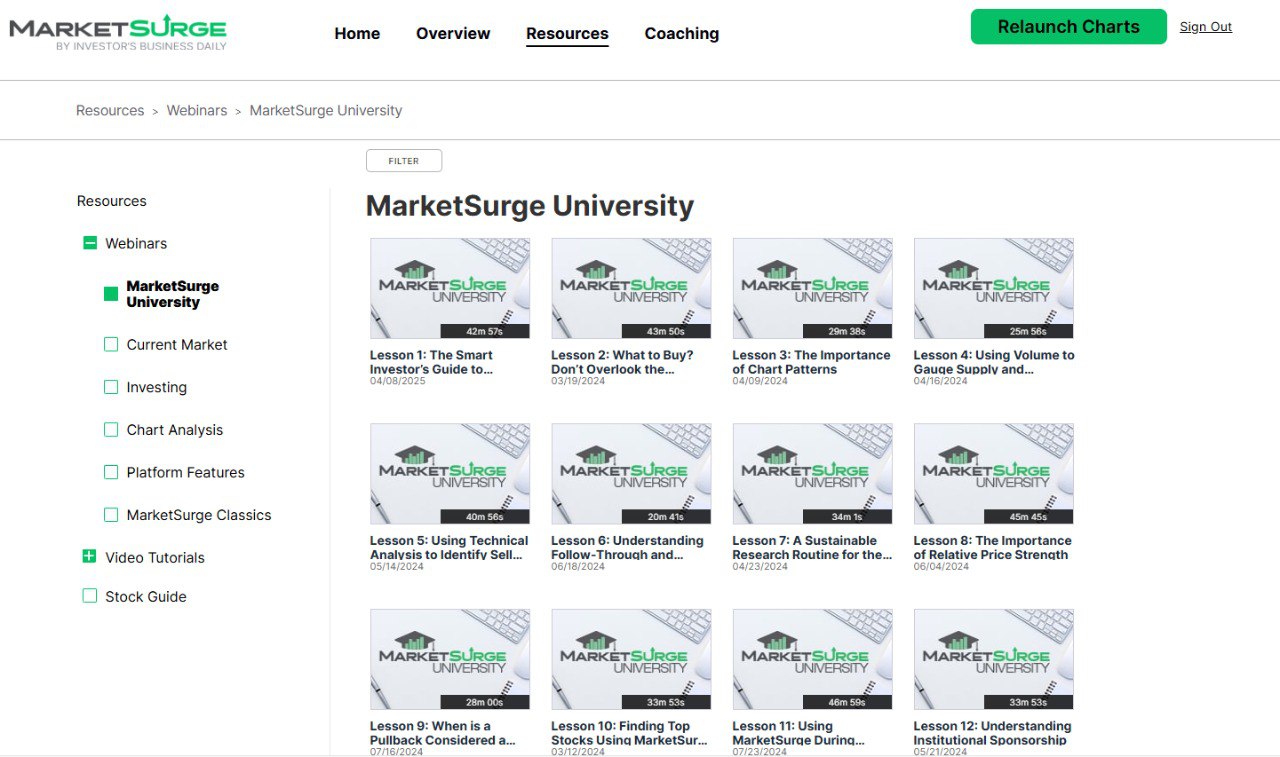Screen dimensions: 1280x757
Task: Toggle the Chart Analysis checkbox
Action: (x=111, y=430)
